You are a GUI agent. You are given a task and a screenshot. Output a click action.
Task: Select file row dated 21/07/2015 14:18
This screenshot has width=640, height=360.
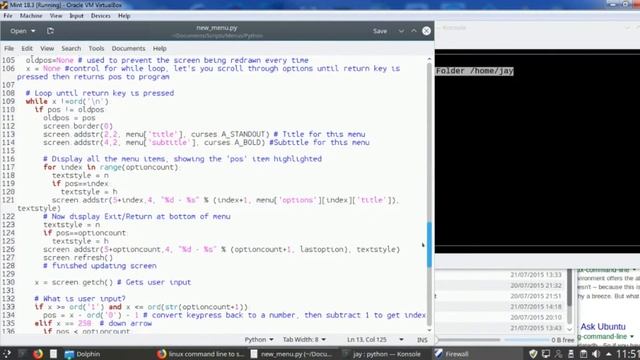coord(501,307)
